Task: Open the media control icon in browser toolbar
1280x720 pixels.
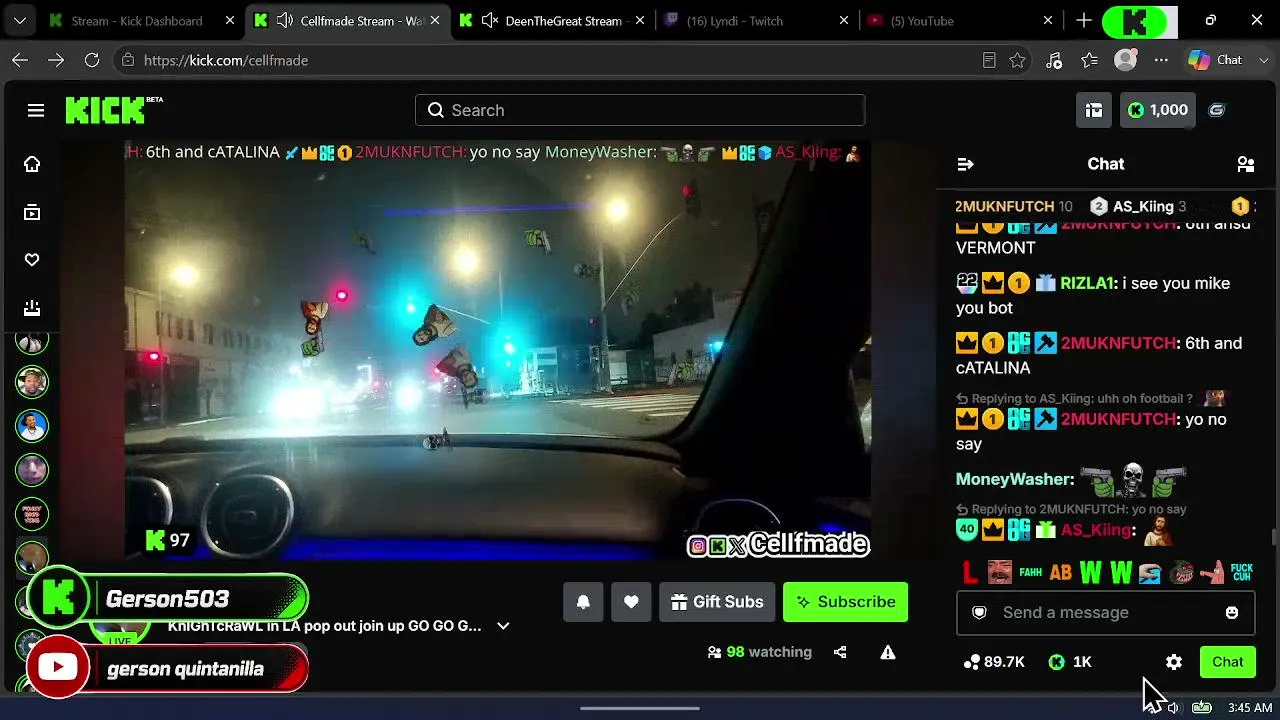Action: [1054, 60]
